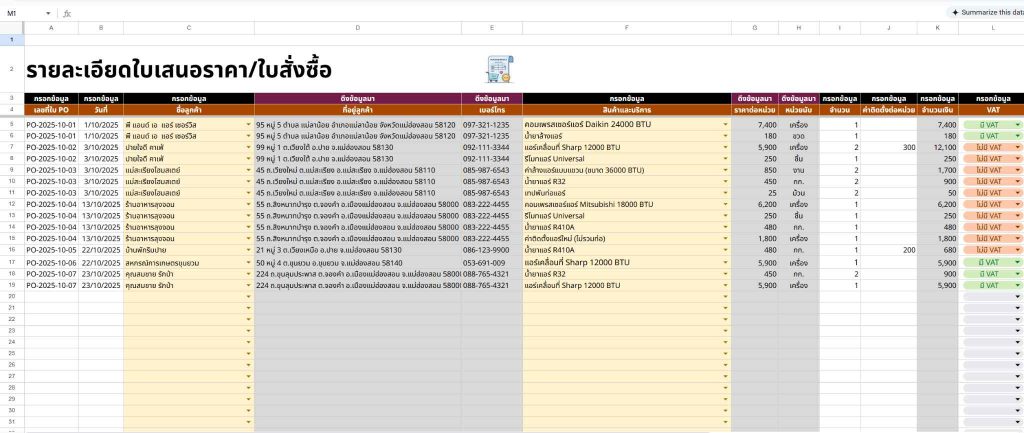
Task: Expand customer name dropdown in row 5
Action: [248, 125]
